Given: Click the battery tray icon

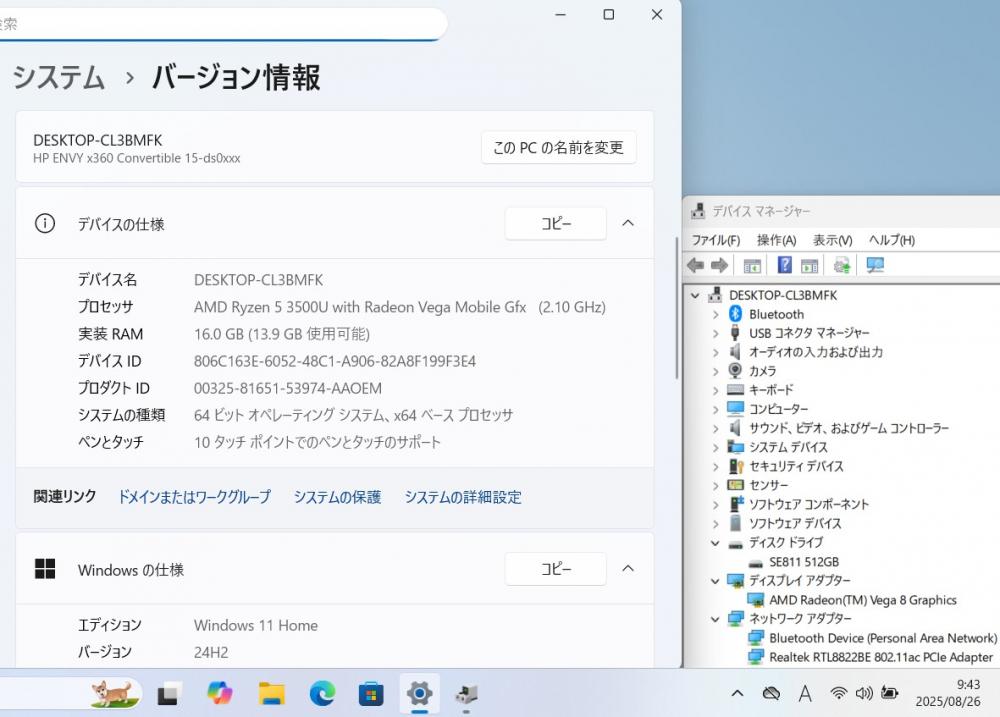Looking at the screenshot, I should pyautogui.click(x=890, y=693).
